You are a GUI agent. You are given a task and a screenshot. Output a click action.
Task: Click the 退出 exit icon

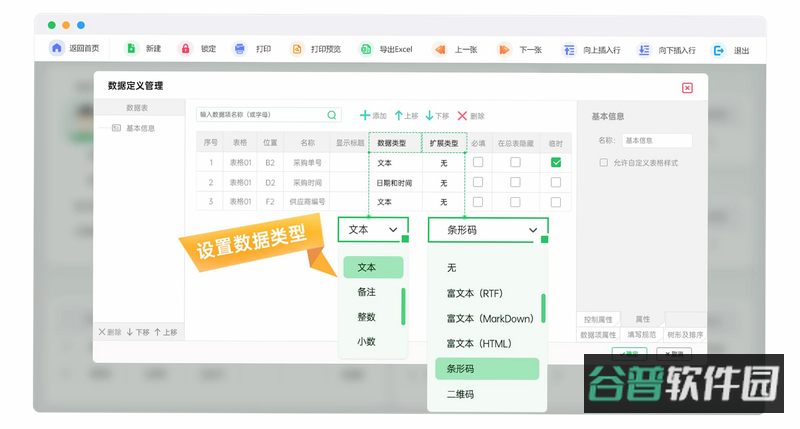(x=718, y=50)
